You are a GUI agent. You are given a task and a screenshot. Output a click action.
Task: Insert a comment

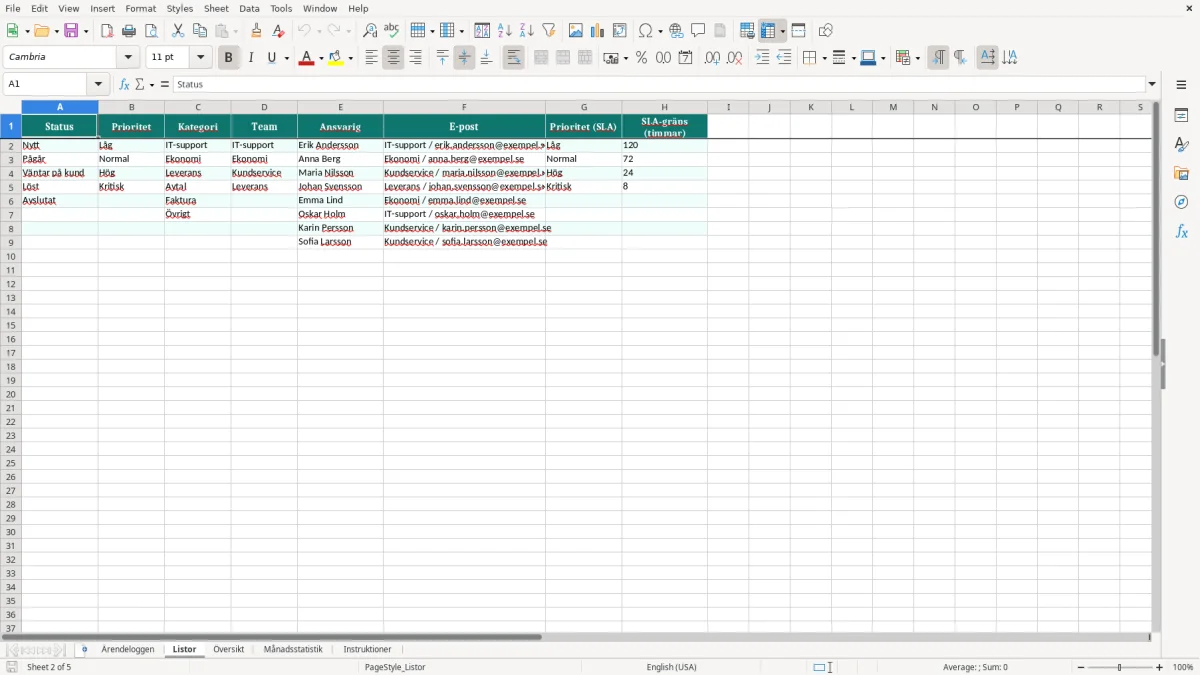698,31
